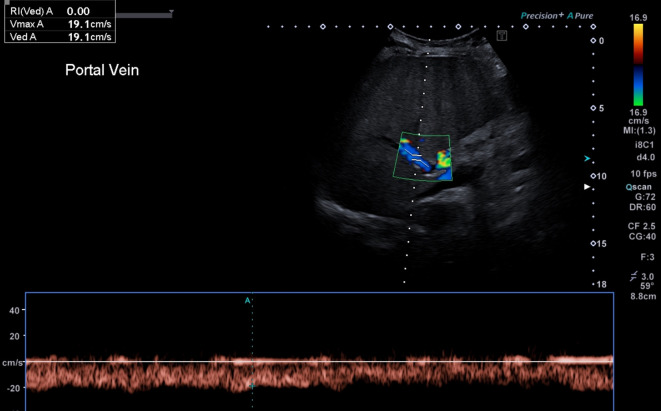The height and width of the screenshot is (411, 661).
Task: Click the d4.0 parameter
Action: pos(645,157)
